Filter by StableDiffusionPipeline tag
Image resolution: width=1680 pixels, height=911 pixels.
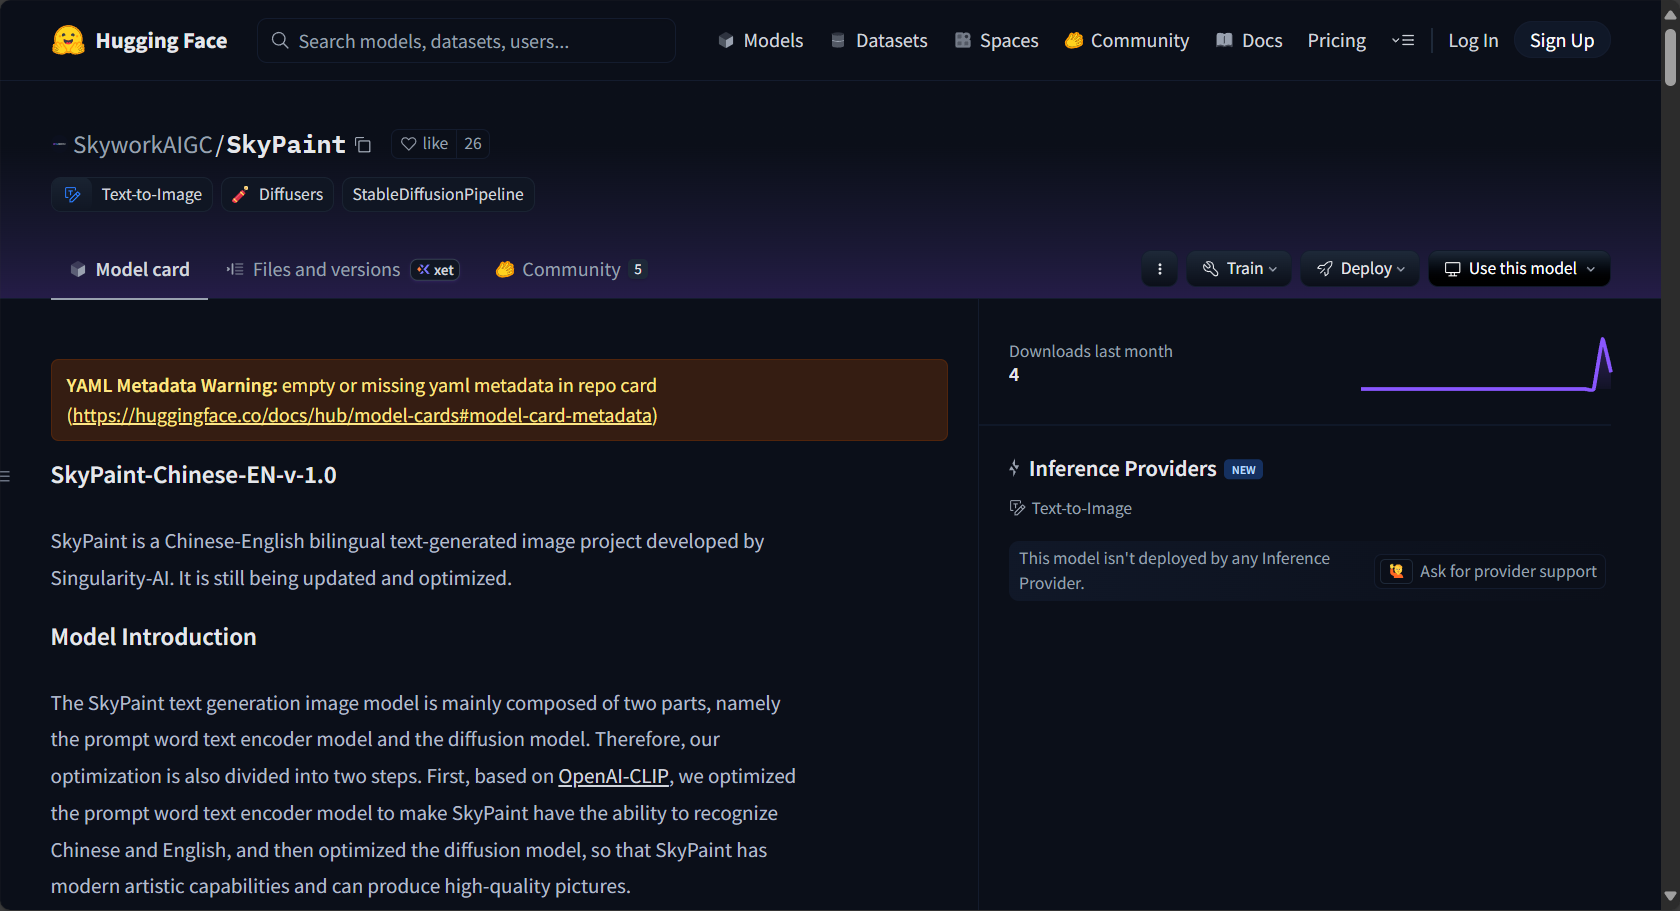pyautogui.click(x=438, y=194)
